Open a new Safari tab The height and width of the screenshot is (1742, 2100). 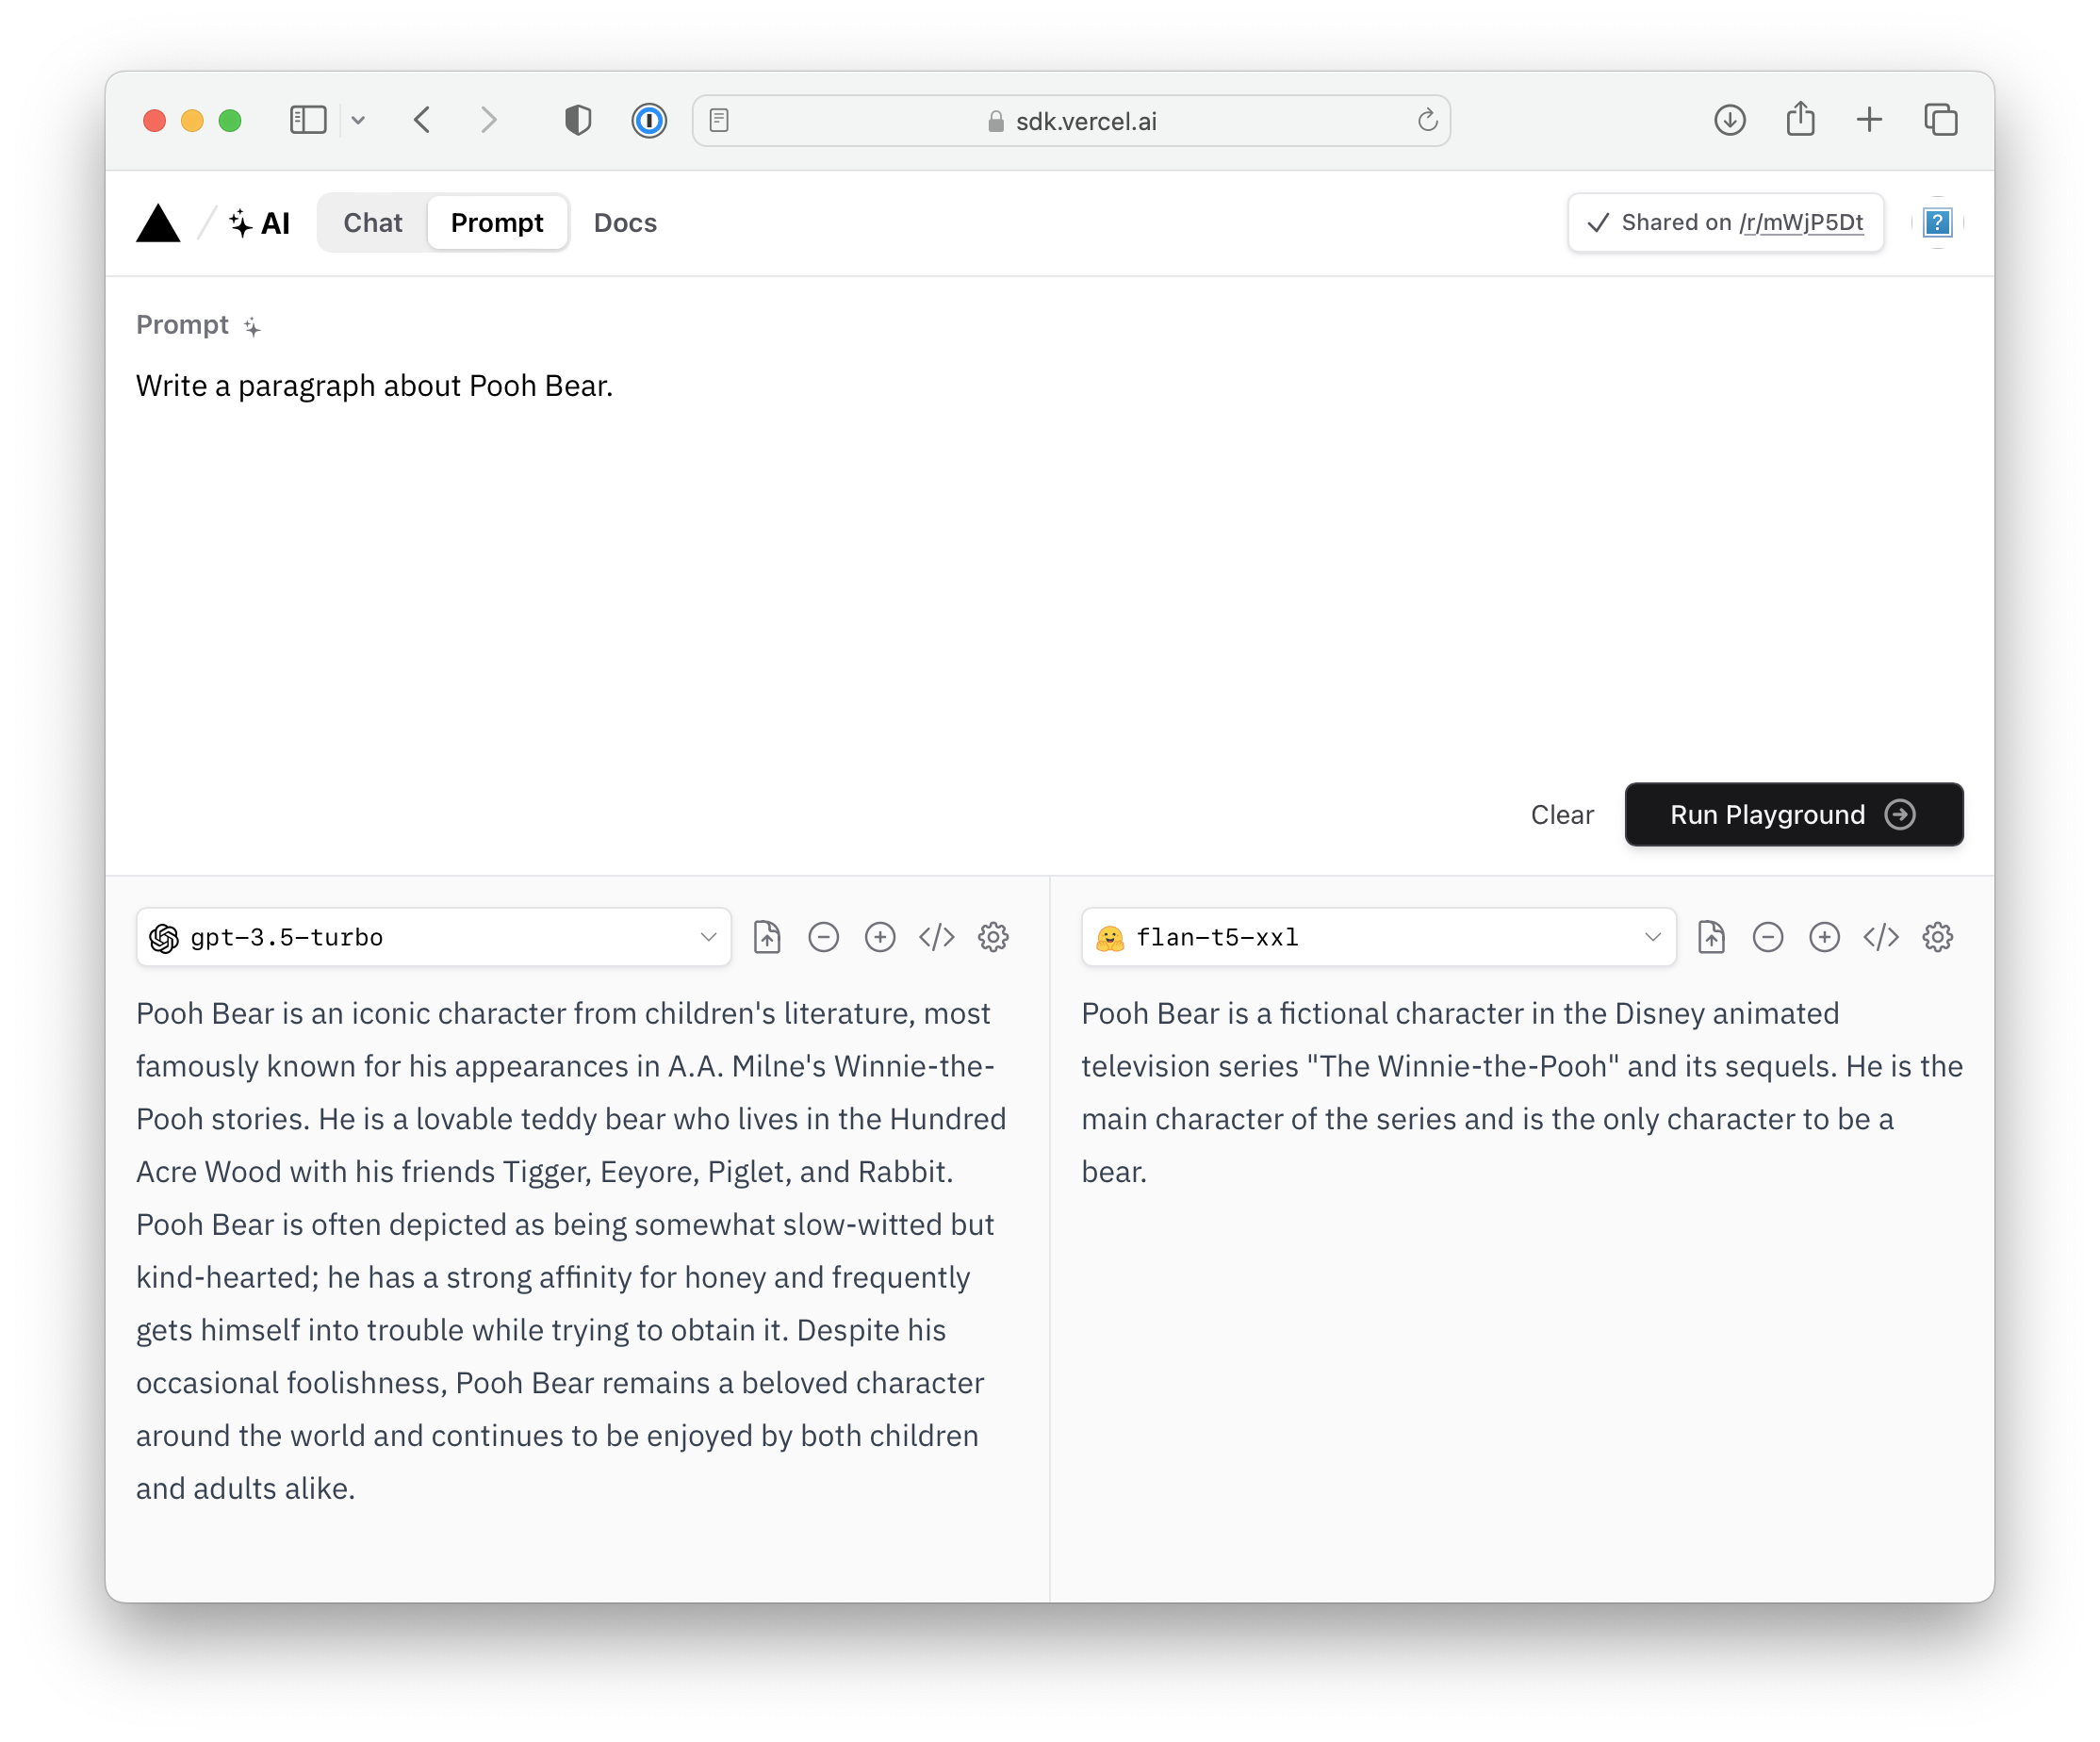[x=1869, y=120]
